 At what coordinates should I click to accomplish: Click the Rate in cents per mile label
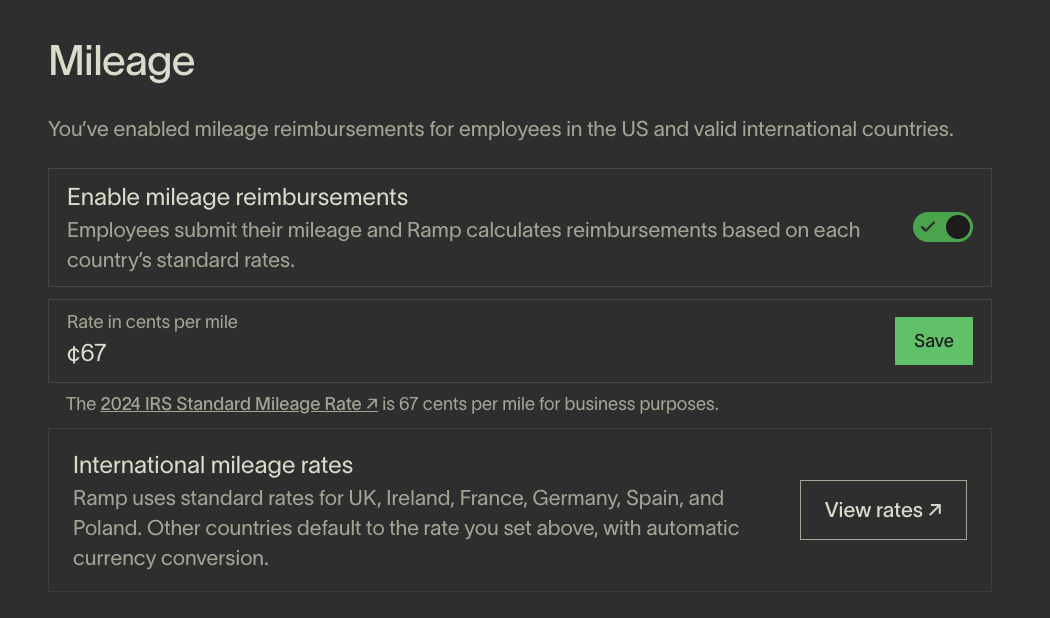click(152, 322)
